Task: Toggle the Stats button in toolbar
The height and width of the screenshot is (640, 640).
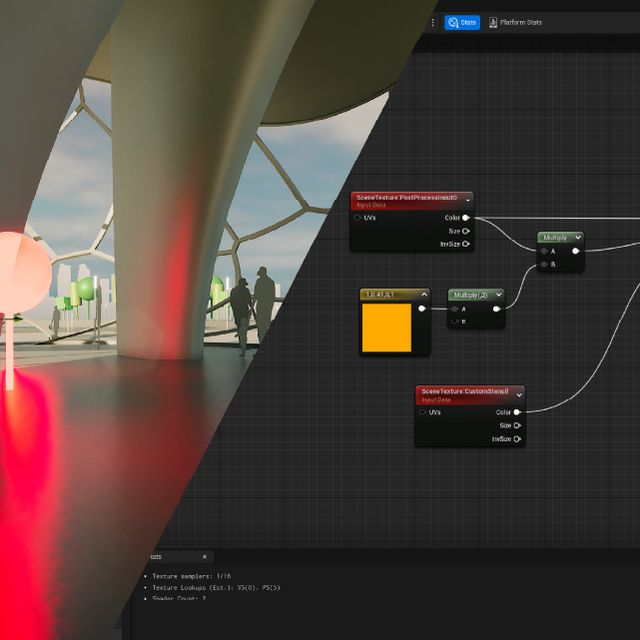Action: pyautogui.click(x=462, y=22)
